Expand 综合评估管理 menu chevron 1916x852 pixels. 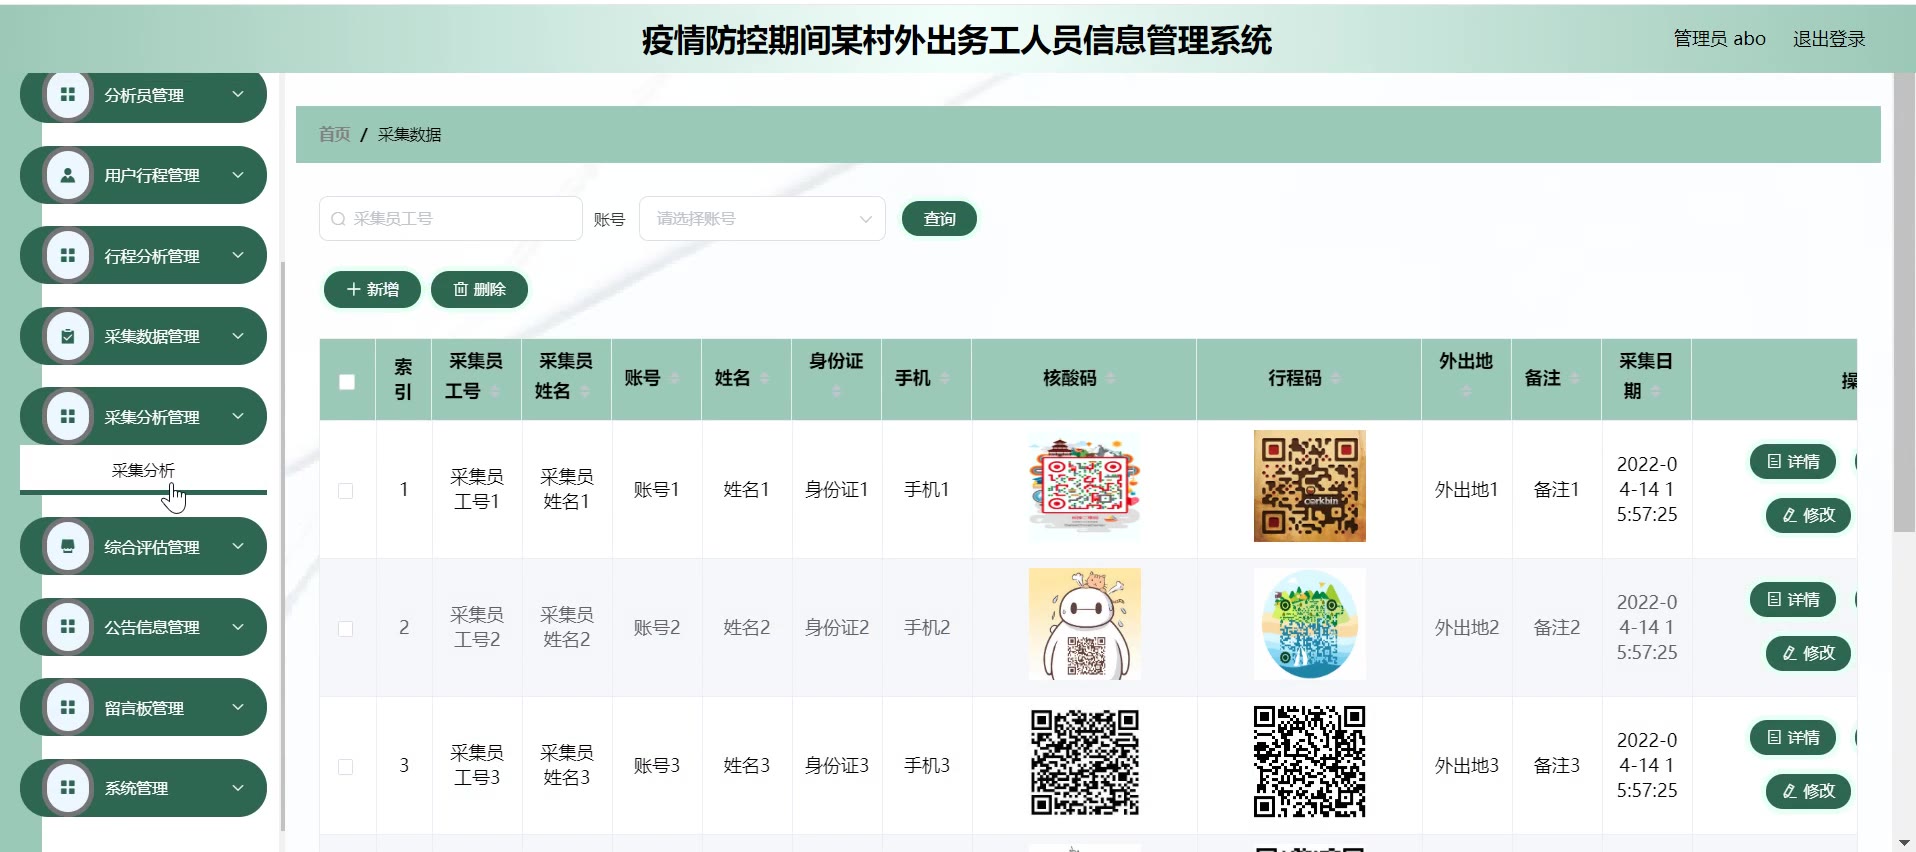238,546
